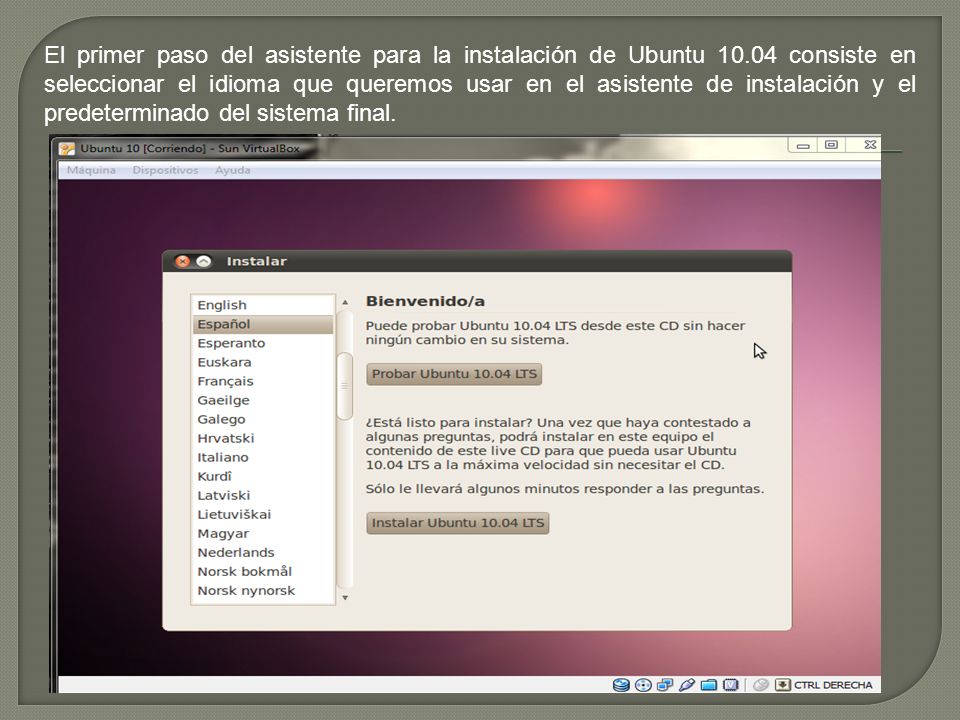Select Italiano in the language list

pos(263,457)
